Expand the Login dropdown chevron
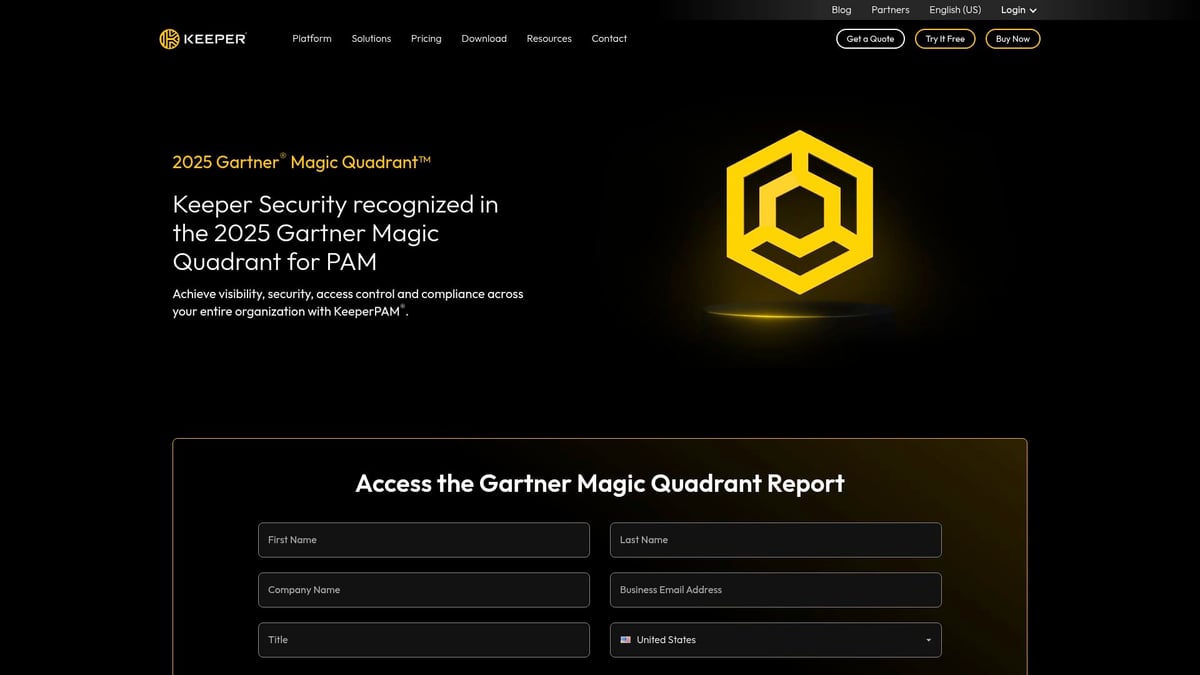The image size is (1200, 675). coord(1033,10)
